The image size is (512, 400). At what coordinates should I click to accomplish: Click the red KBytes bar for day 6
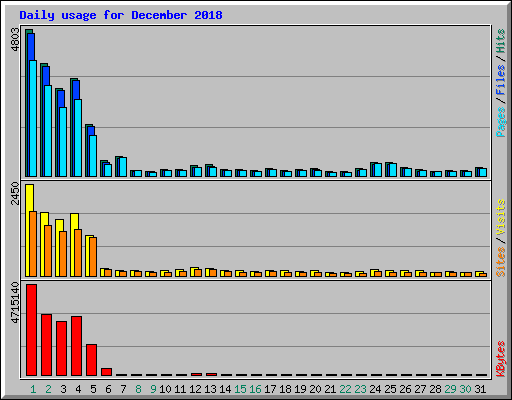[106, 372]
